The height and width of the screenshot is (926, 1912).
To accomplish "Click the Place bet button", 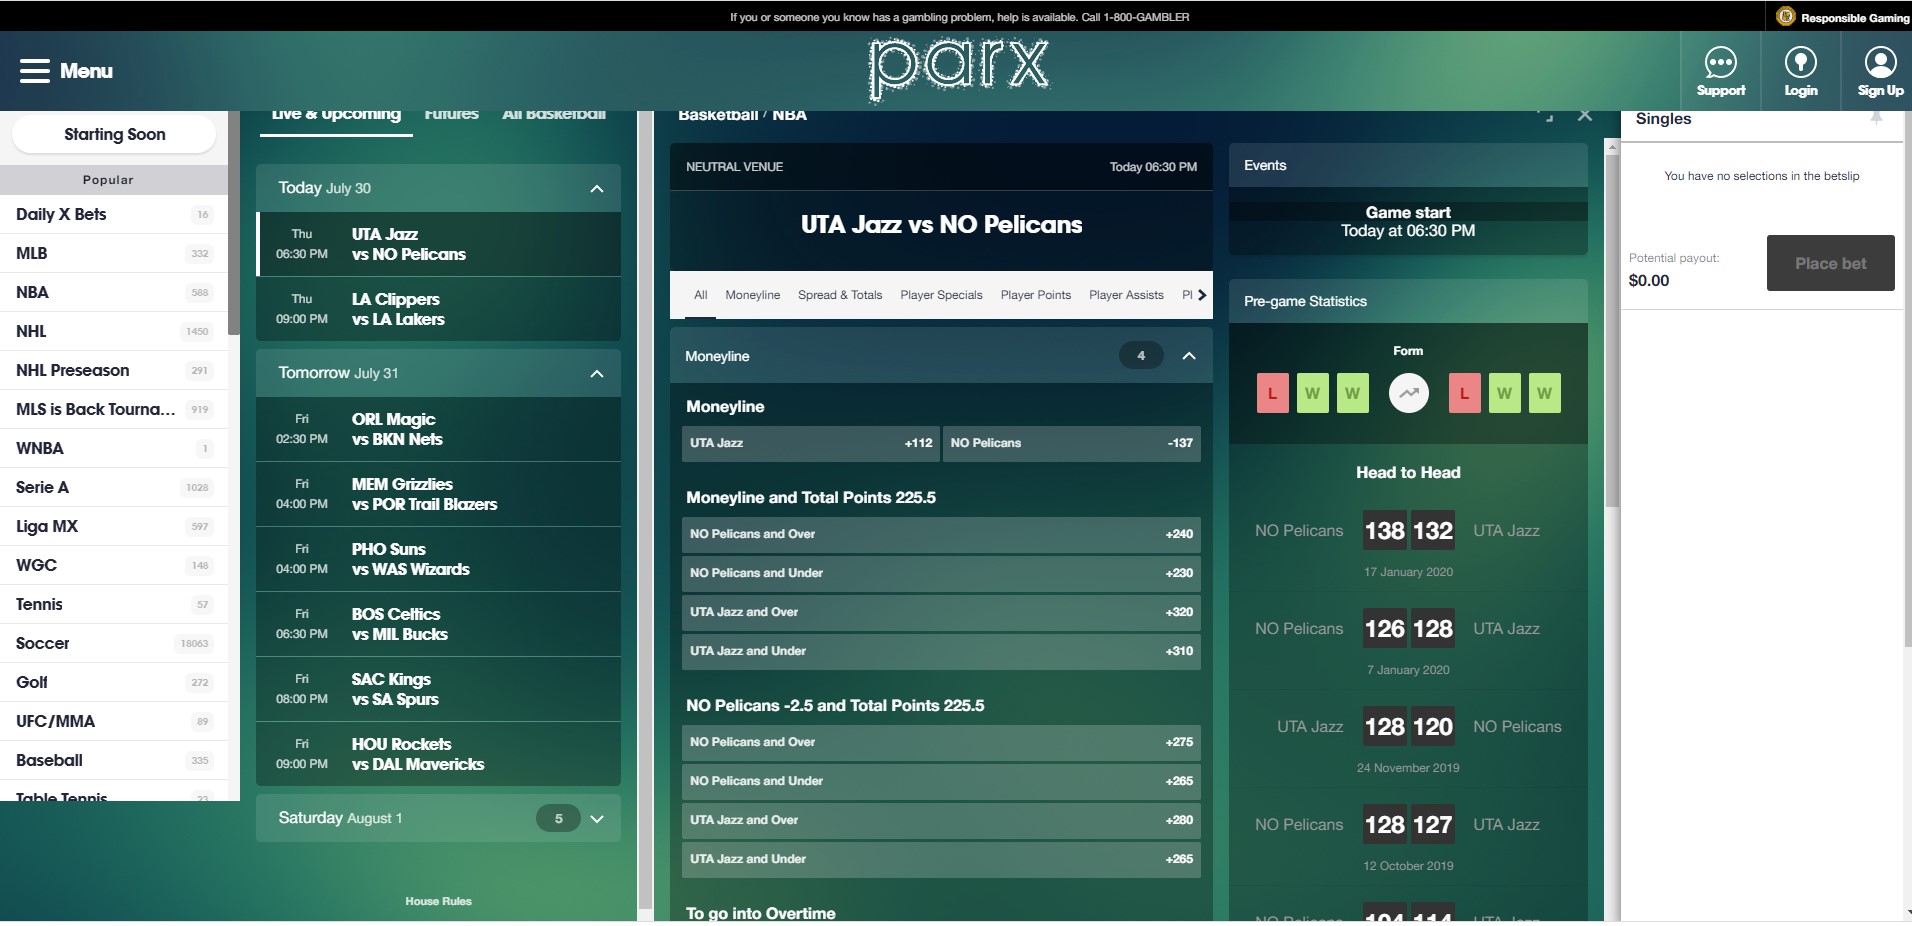I will (x=1830, y=263).
